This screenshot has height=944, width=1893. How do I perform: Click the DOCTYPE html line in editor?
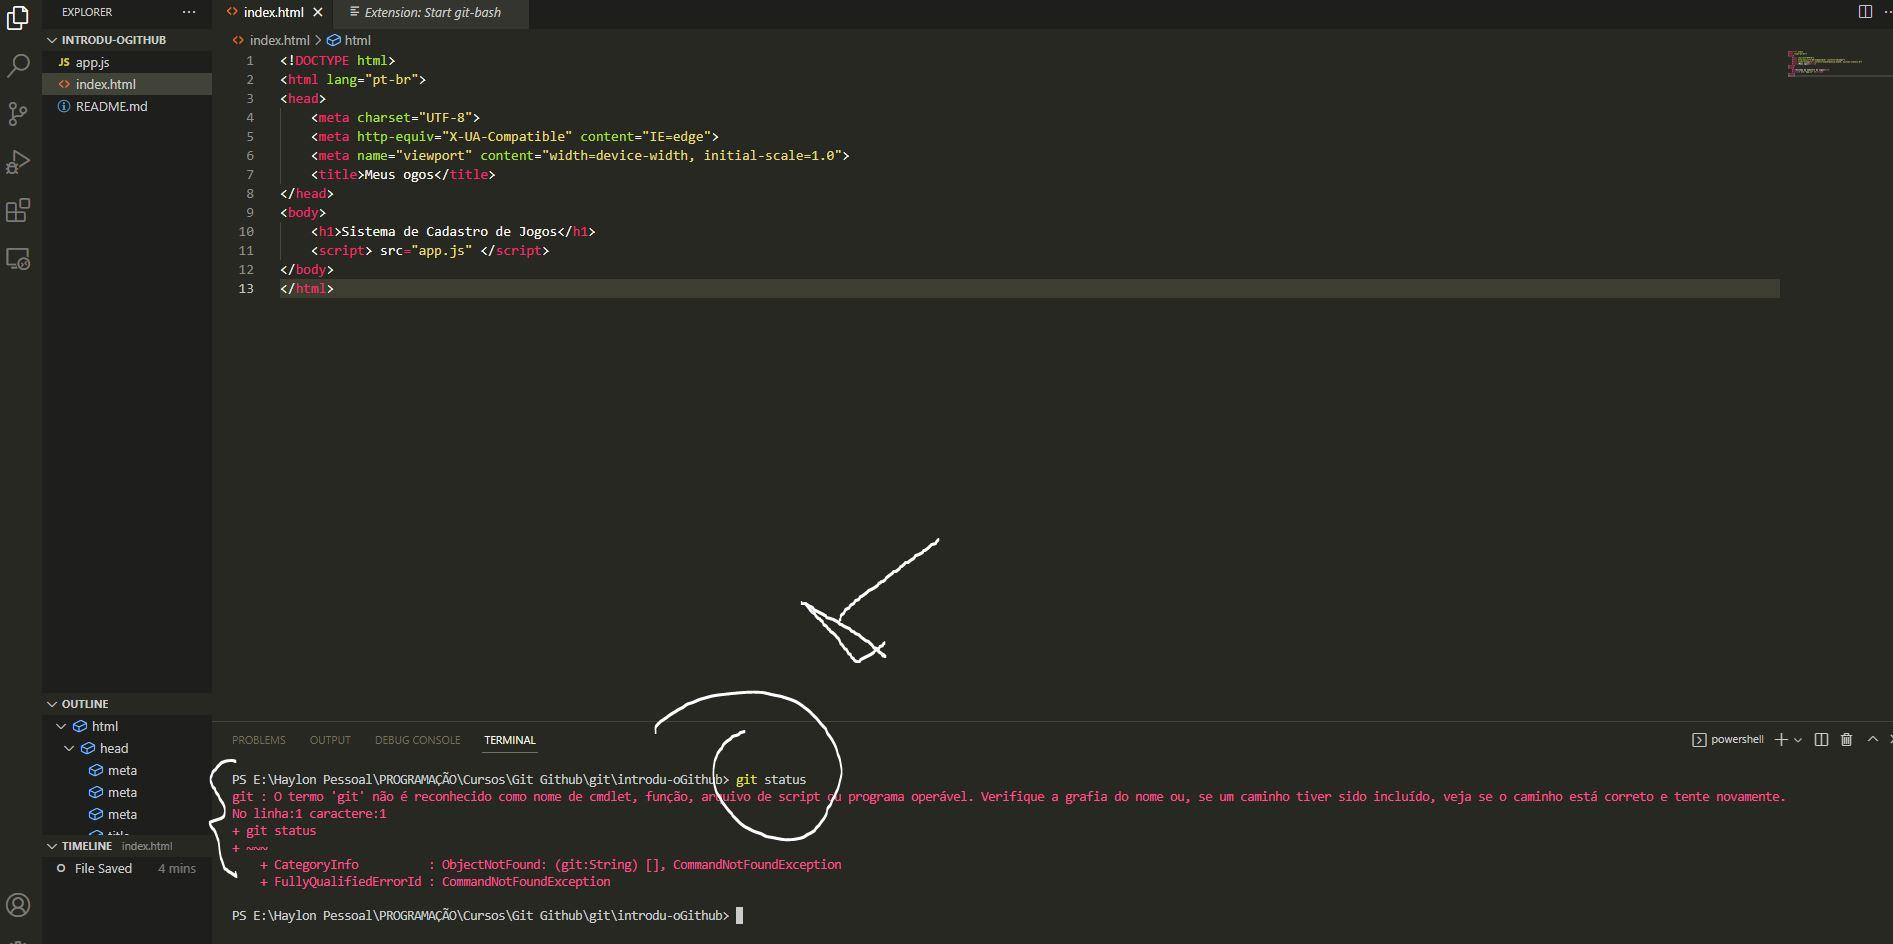pos(338,60)
